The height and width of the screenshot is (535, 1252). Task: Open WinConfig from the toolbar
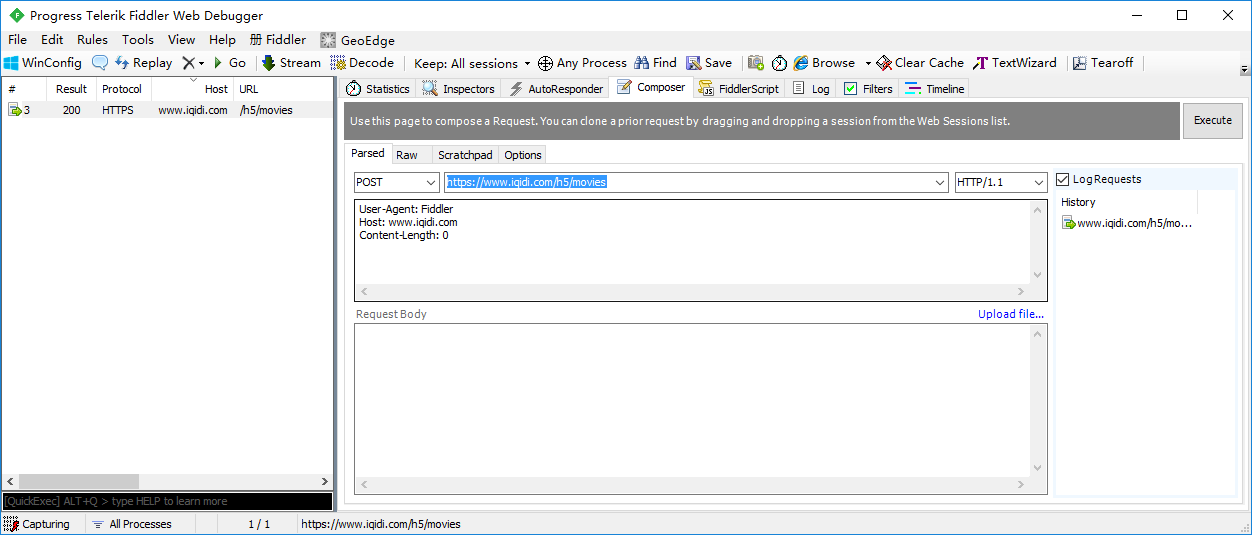tap(43, 63)
